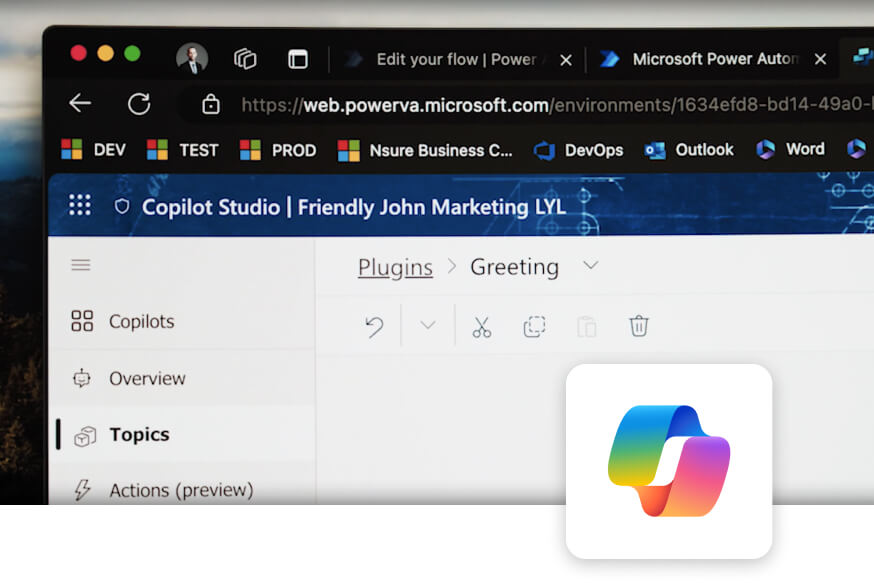Click the green macOS fullscreen window button
Viewport: 874px width, 583px height.
coord(132,54)
